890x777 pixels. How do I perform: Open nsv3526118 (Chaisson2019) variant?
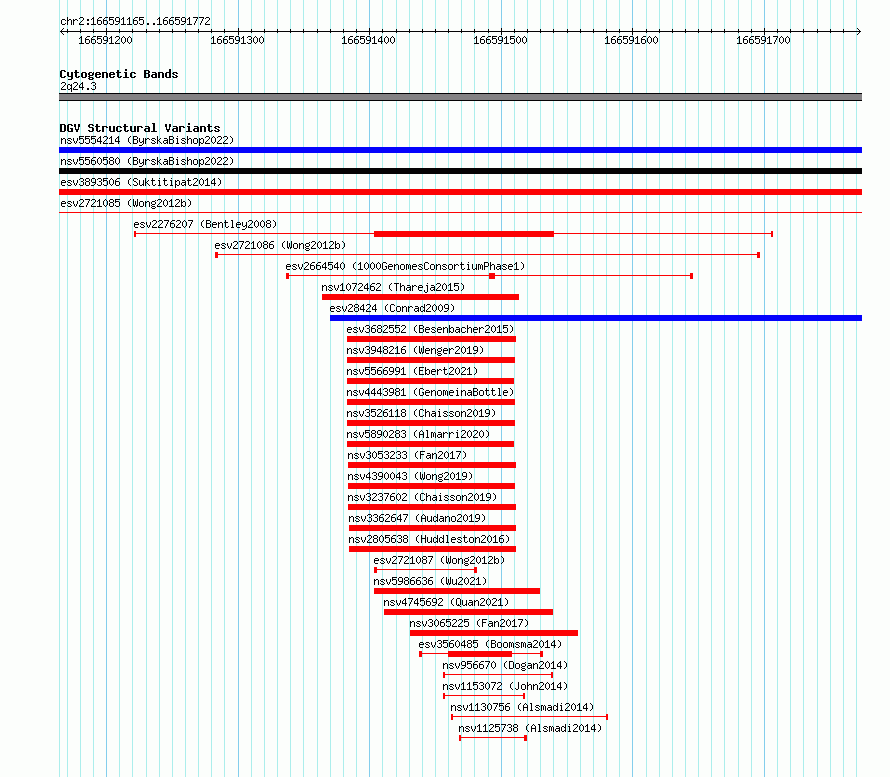[421, 413]
